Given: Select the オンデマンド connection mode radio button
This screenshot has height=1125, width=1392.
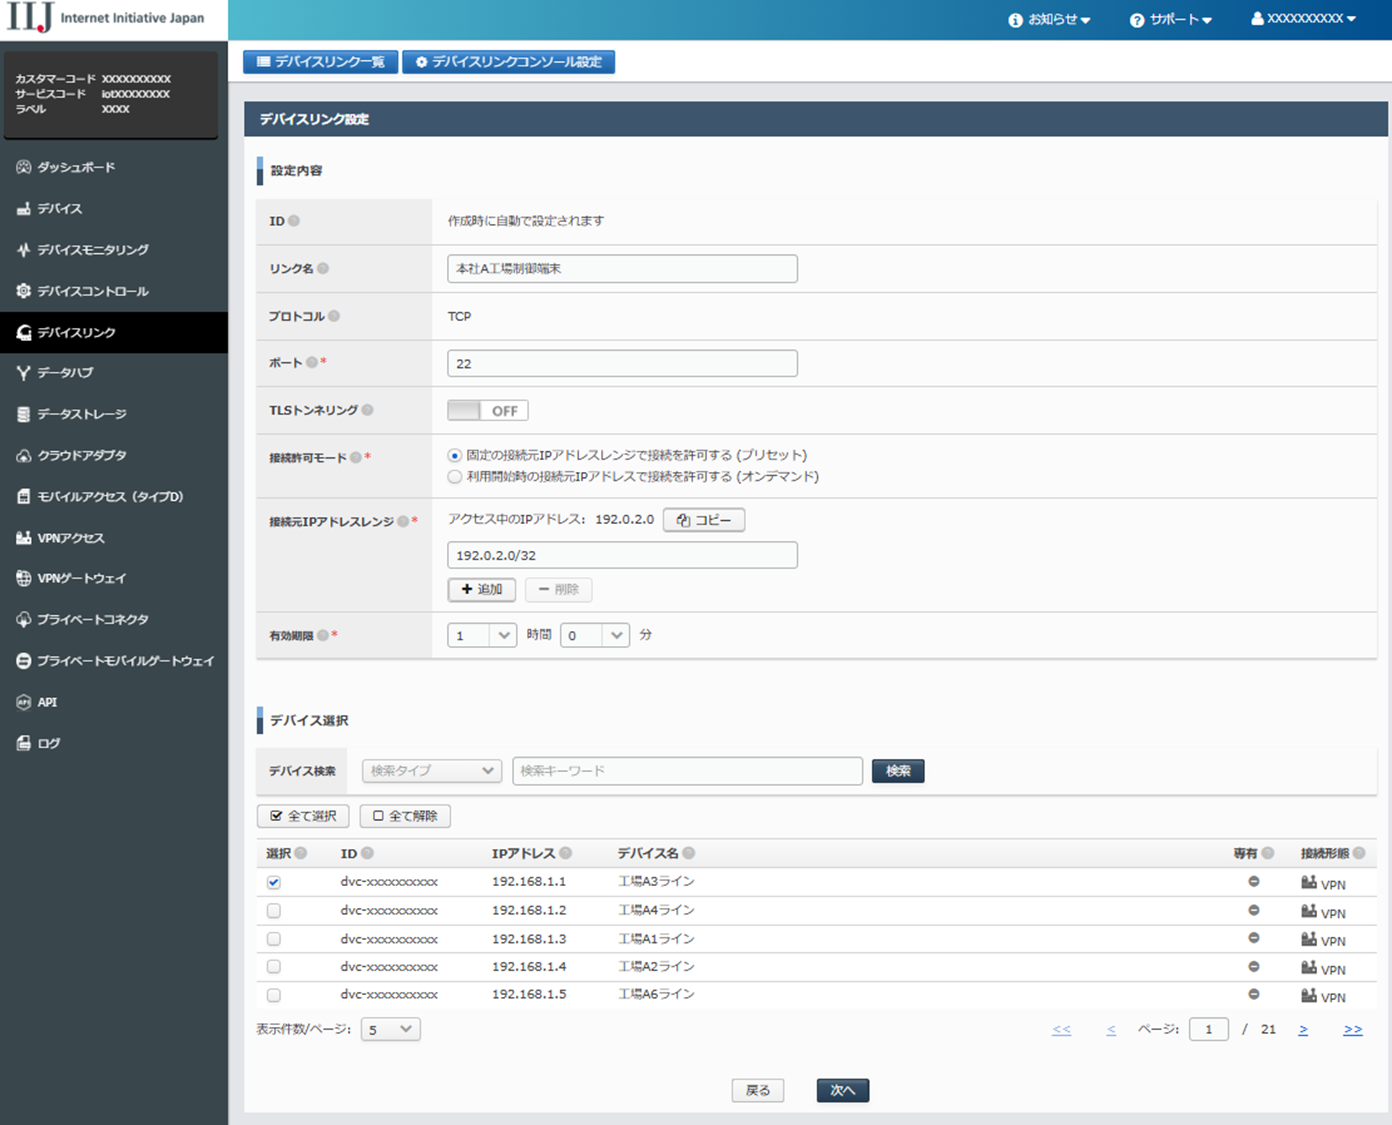Looking at the screenshot, I should [455, 477].
